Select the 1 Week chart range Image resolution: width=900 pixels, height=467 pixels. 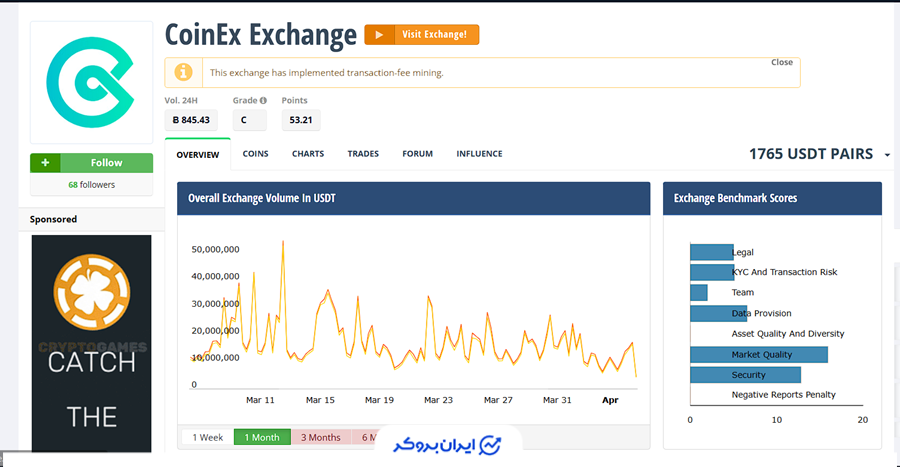tap(207, 437)
